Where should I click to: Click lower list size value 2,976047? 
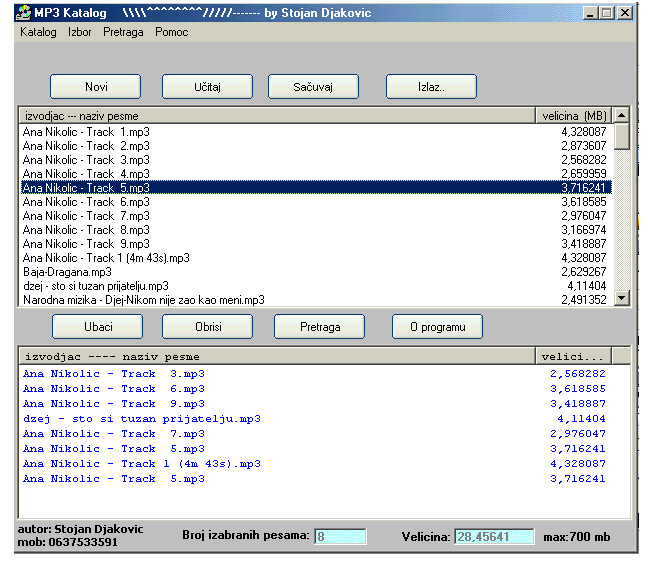click(x=578, y=434)
